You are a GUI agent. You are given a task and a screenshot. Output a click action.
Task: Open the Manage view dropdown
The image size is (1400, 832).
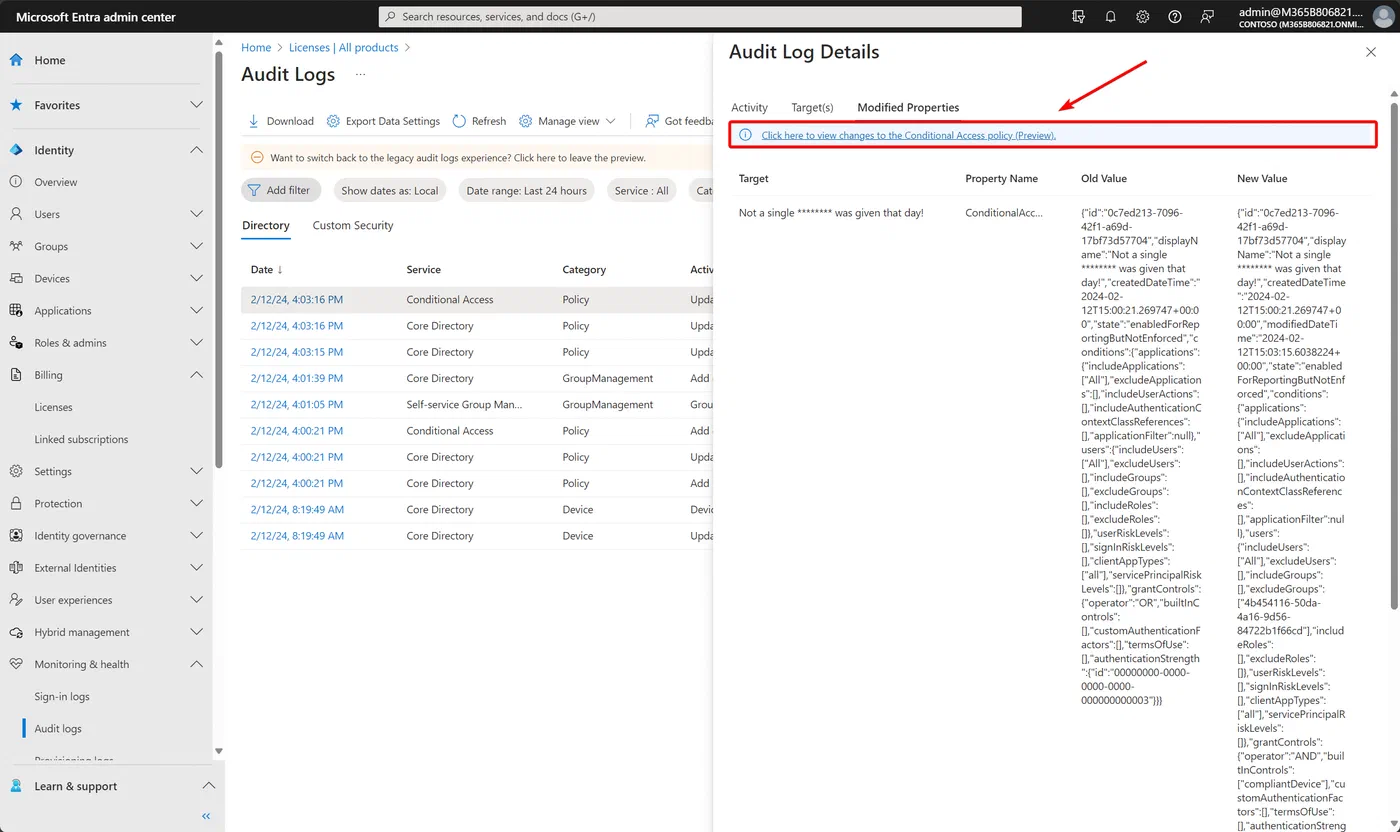tap(567, 121)
